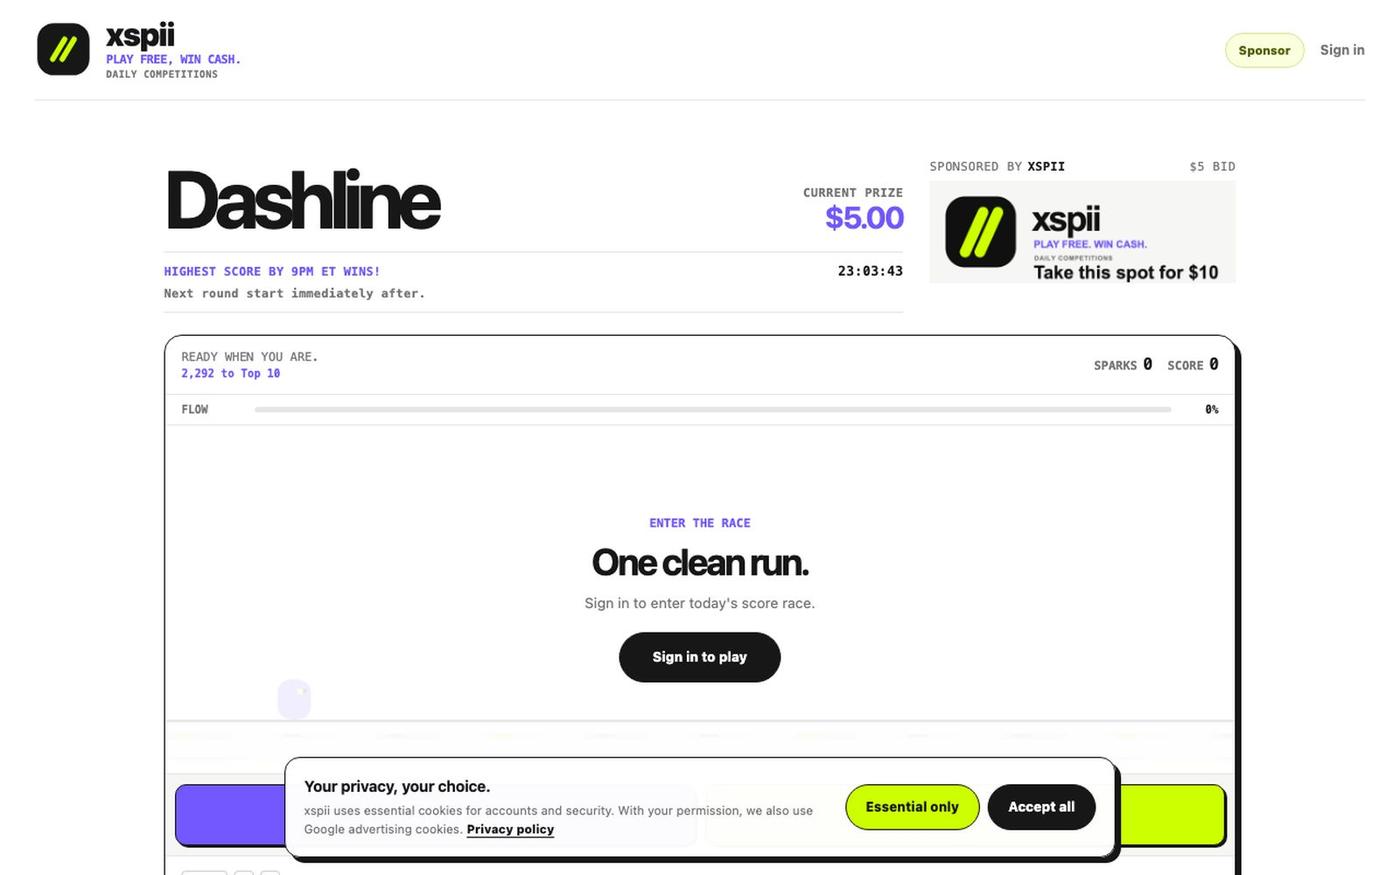Screen dimensions: 1400x875
Task: Open the Sign in link at top right
Action: [1342, 50]
